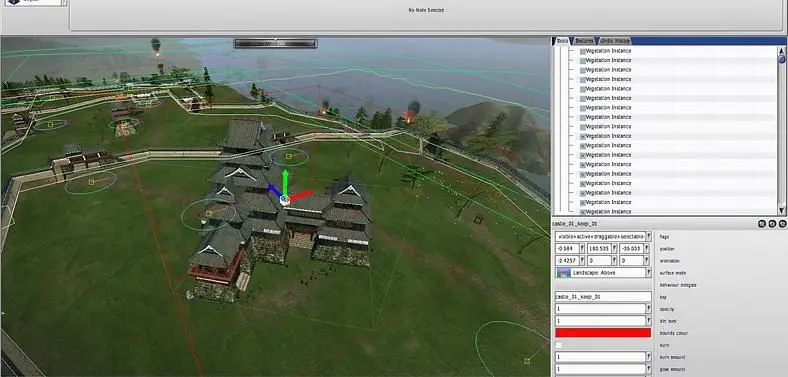Screen dimensions: 788x377
Task: Click the arrow beside the dirt level value
Action: click(x=648, y=321)
